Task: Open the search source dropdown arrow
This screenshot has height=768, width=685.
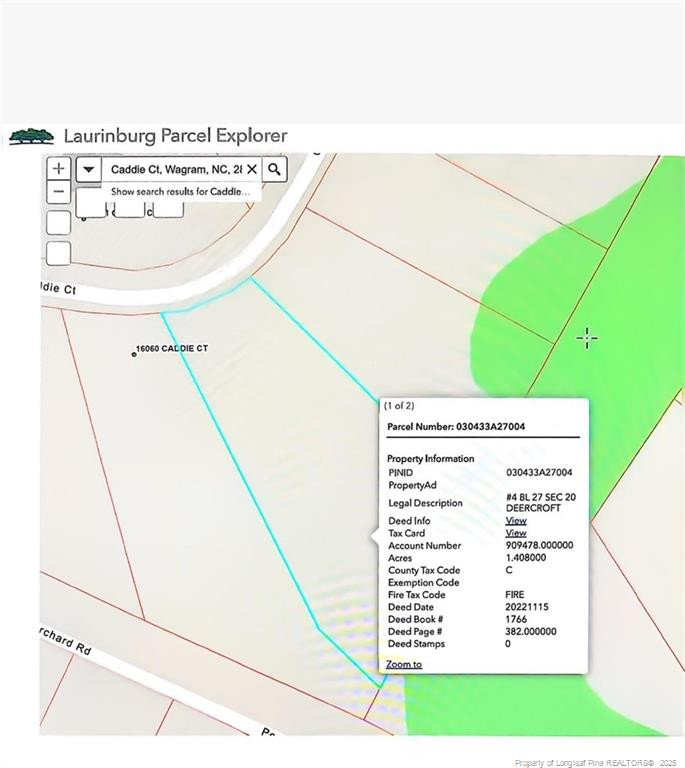Action: point(89,169)
